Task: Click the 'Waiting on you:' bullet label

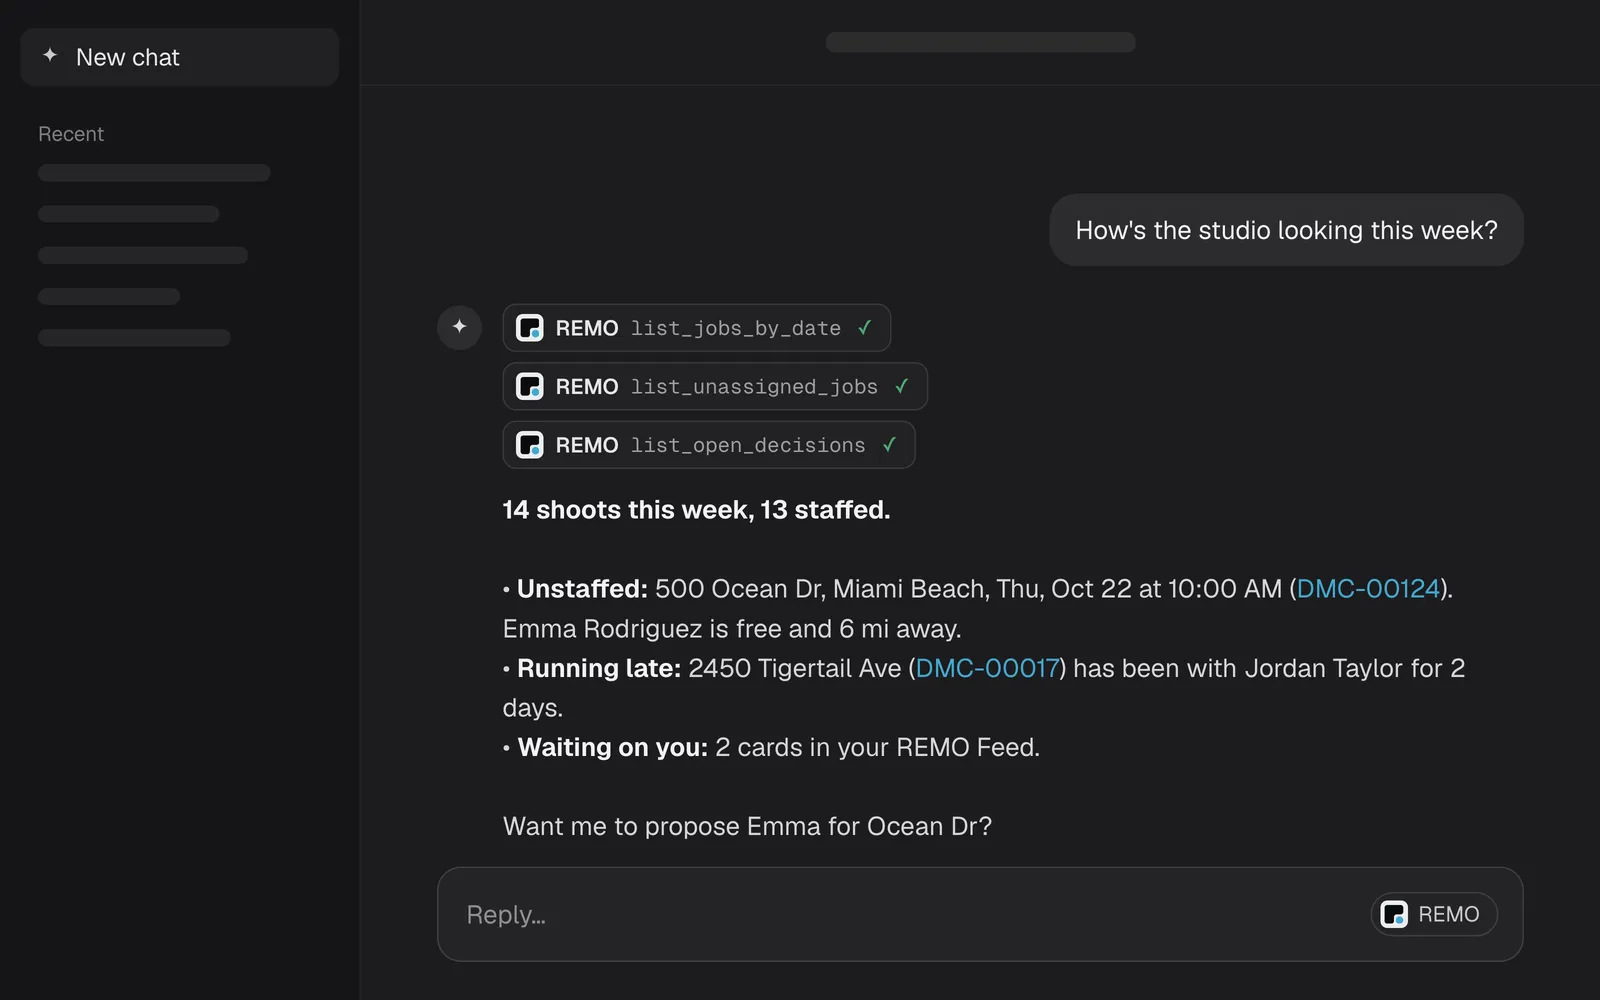Action: coord(612,747)
